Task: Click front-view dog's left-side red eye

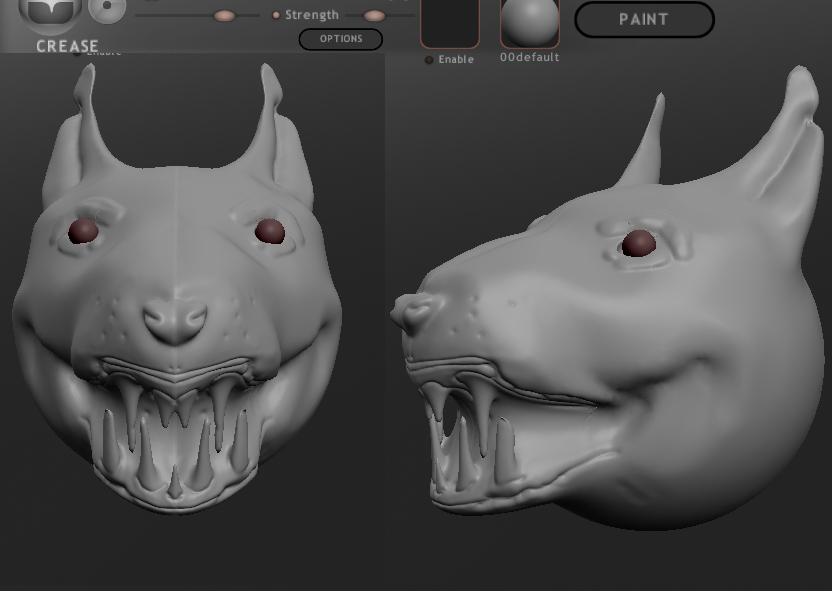Action: pos(83,231)
